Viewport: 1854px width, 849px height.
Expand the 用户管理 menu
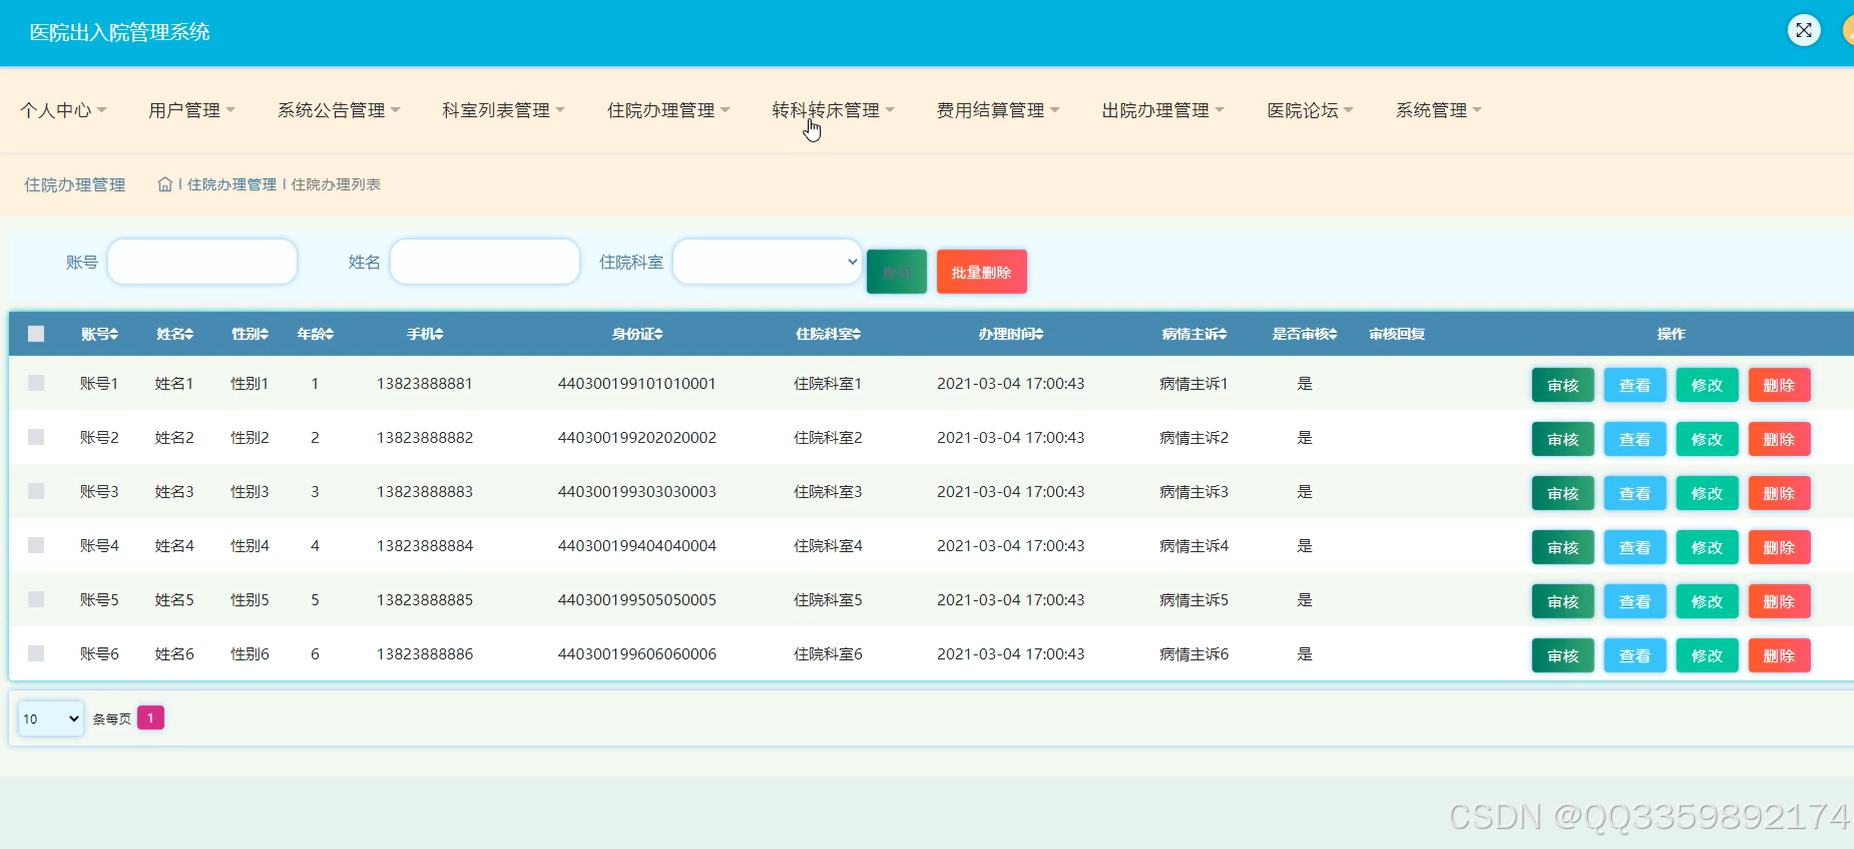pyautogui.click(x=191, y=110)
